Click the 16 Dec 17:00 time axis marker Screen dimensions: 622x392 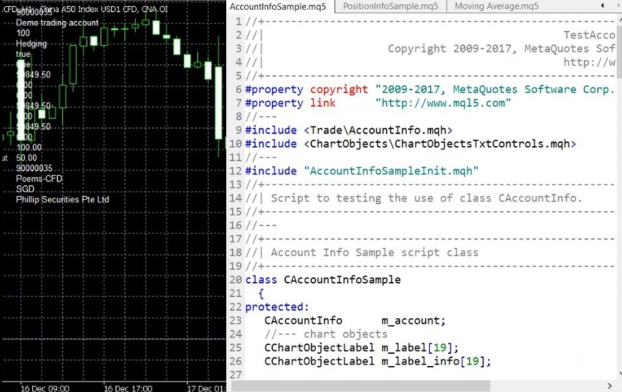tap(128, 388)
